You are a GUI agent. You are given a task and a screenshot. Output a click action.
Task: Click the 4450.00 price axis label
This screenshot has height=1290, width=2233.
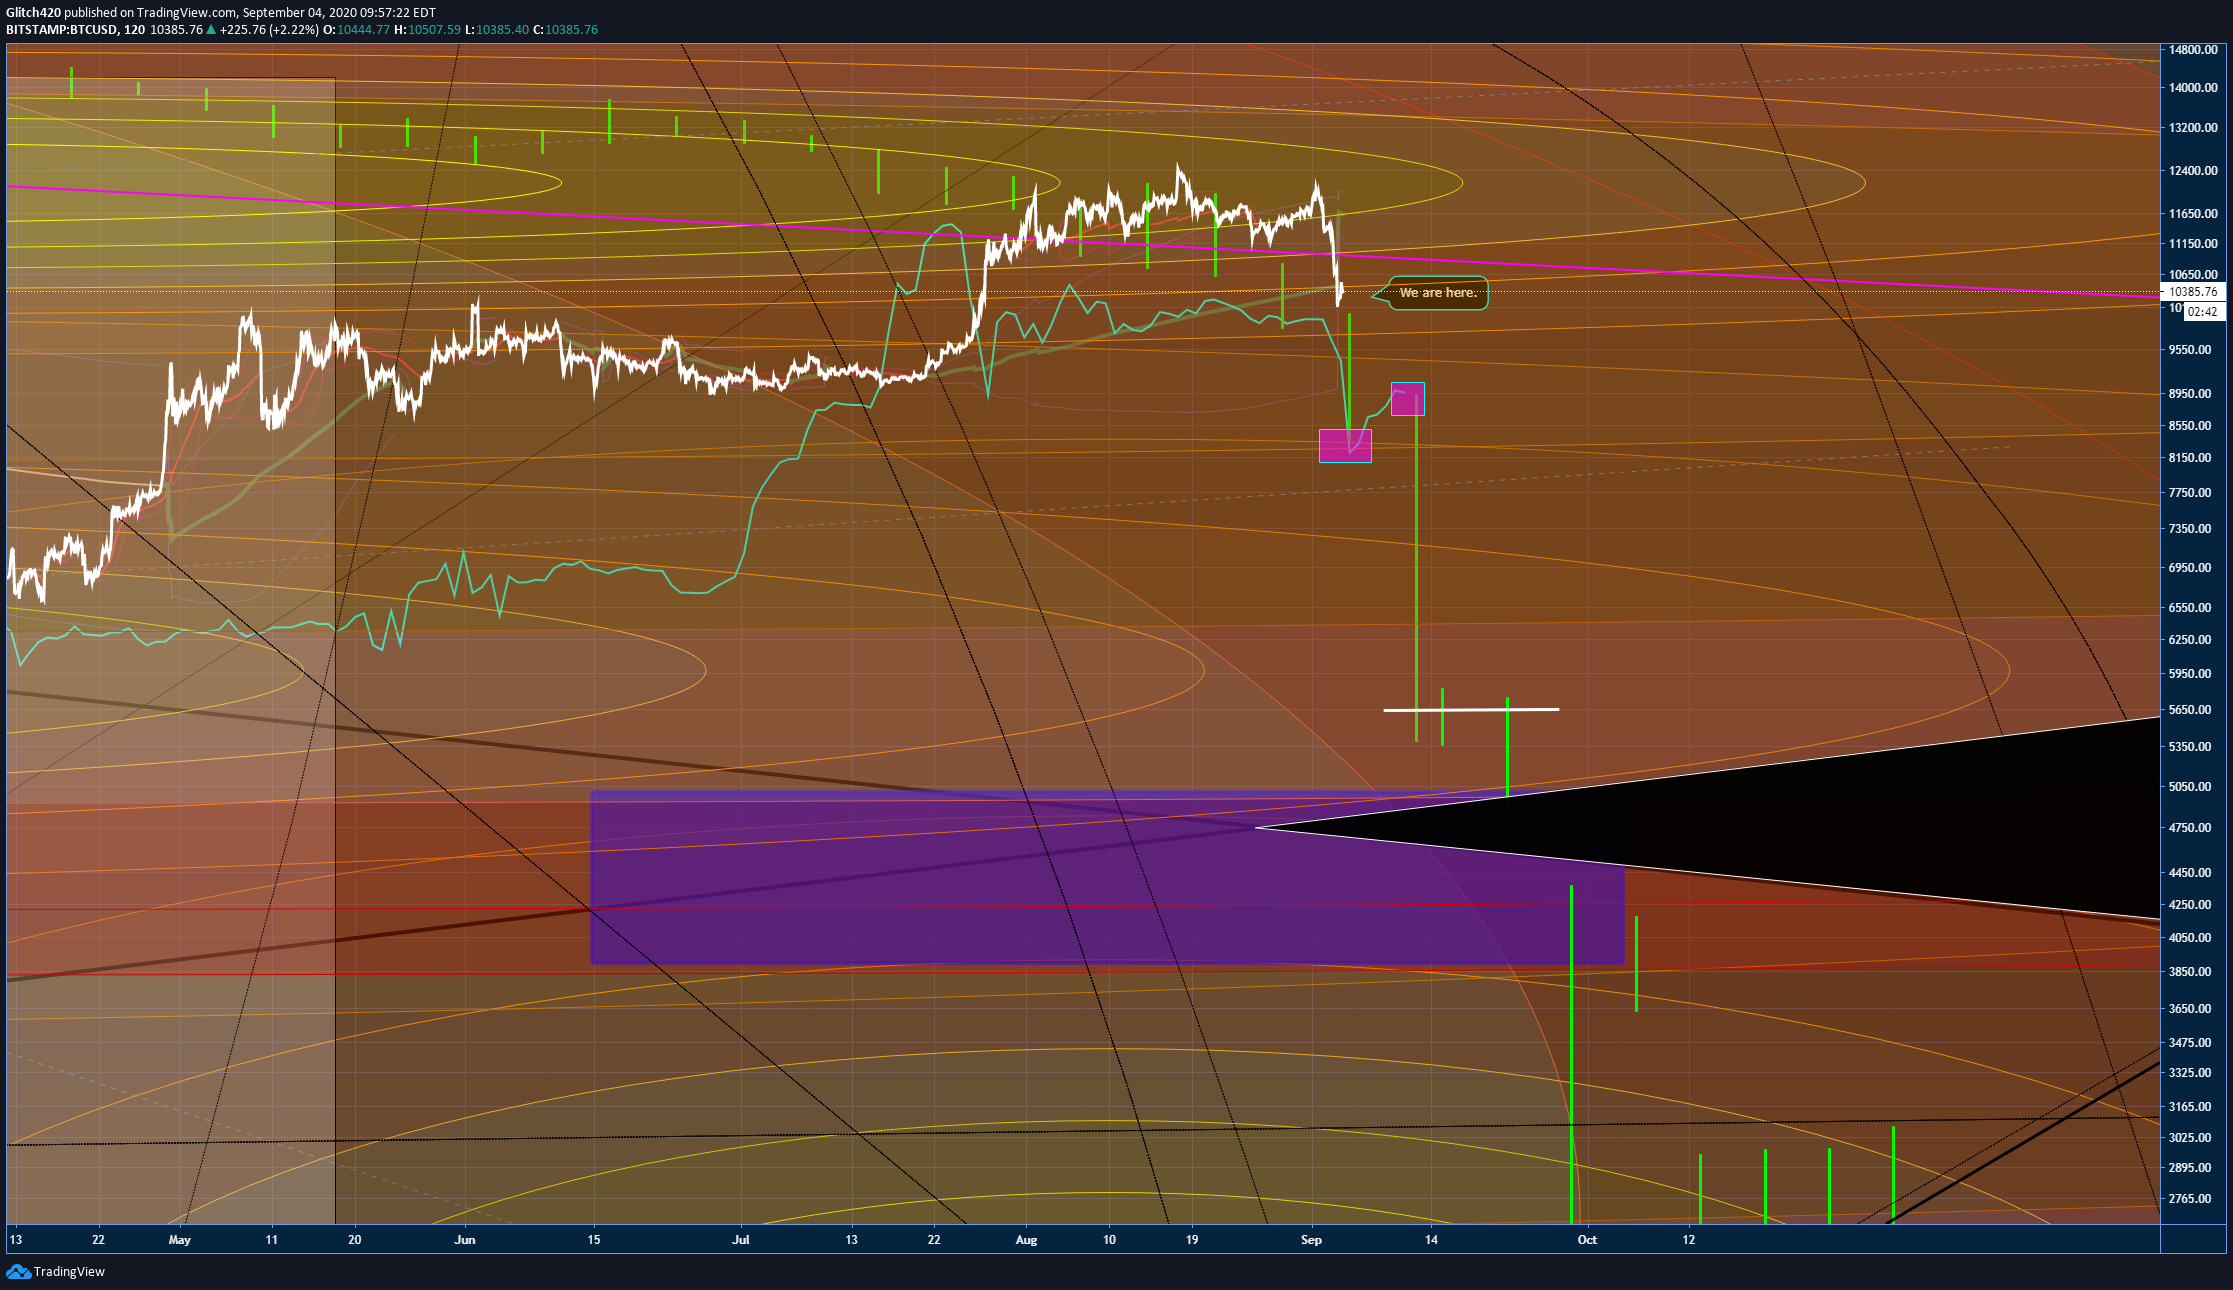click(x=2189, y=873)
